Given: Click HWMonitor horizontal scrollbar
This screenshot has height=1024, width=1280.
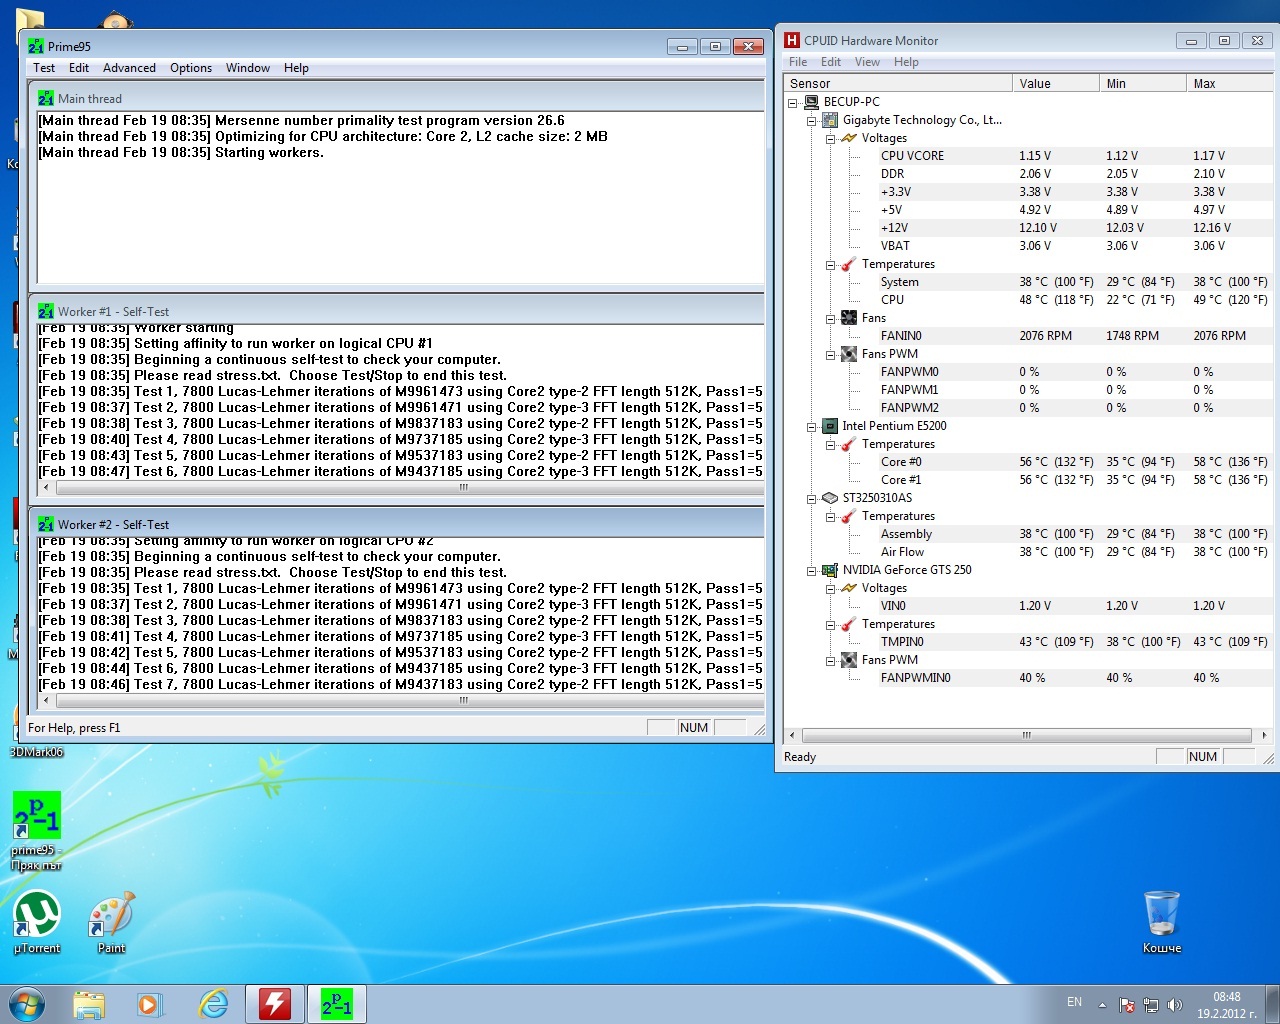Looking at the screenshot, I should [x=1028, y=735].
